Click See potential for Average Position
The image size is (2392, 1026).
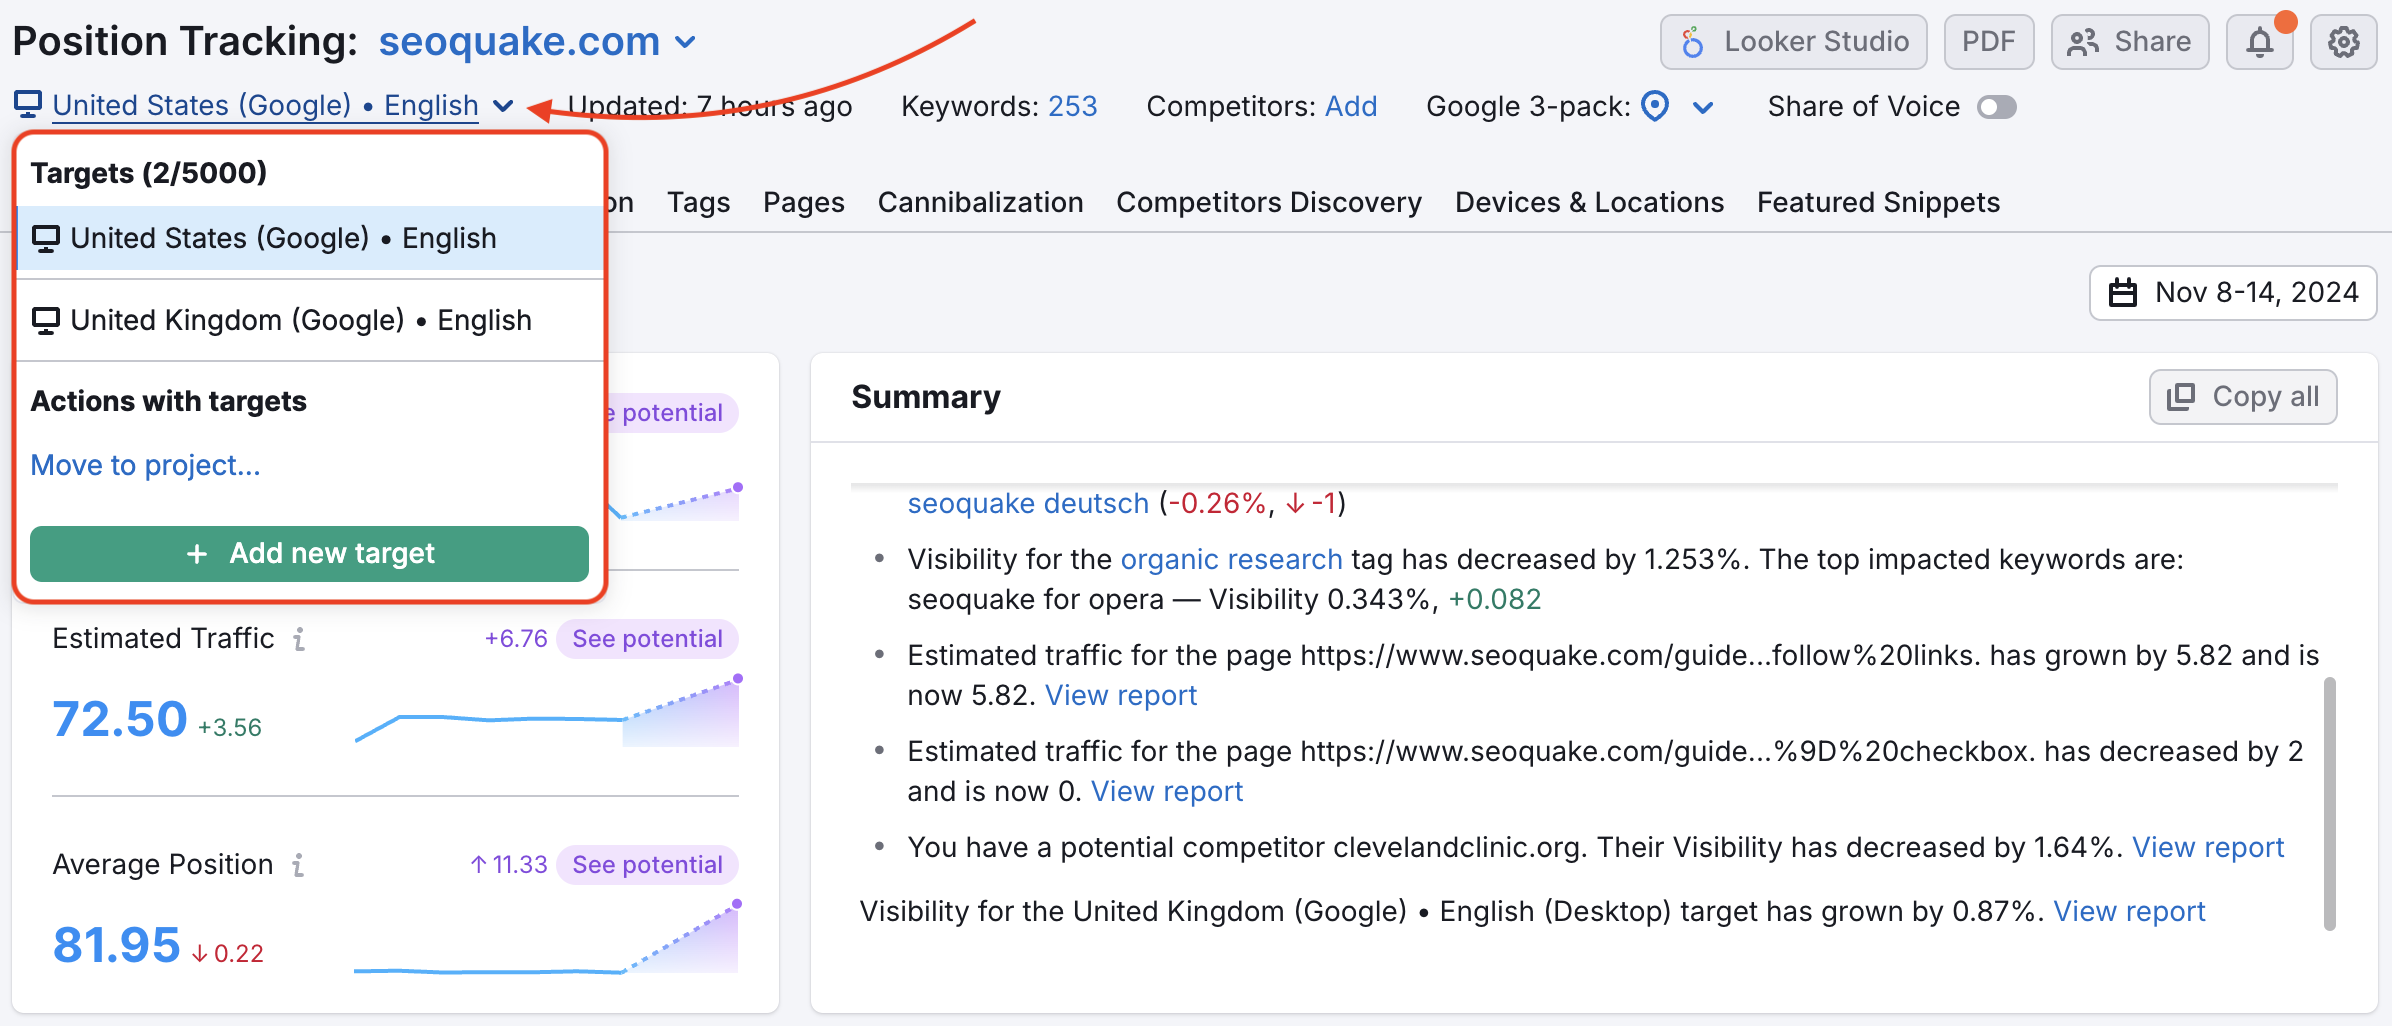[647, 865]
